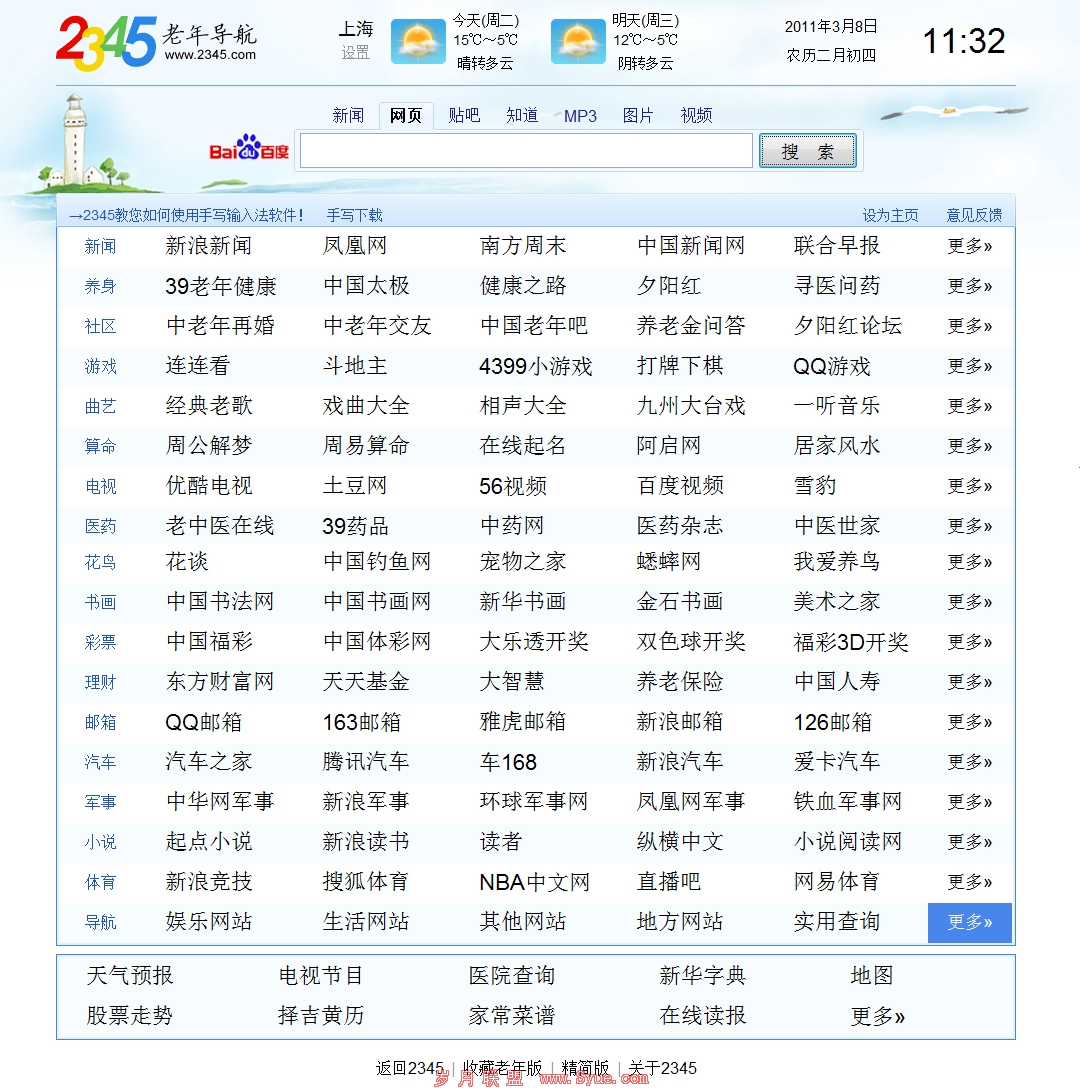Click 返回2345 footer link
Image resolution: width=1080 pixels, height=1088 pixels.
click(x=410, y=1068)
